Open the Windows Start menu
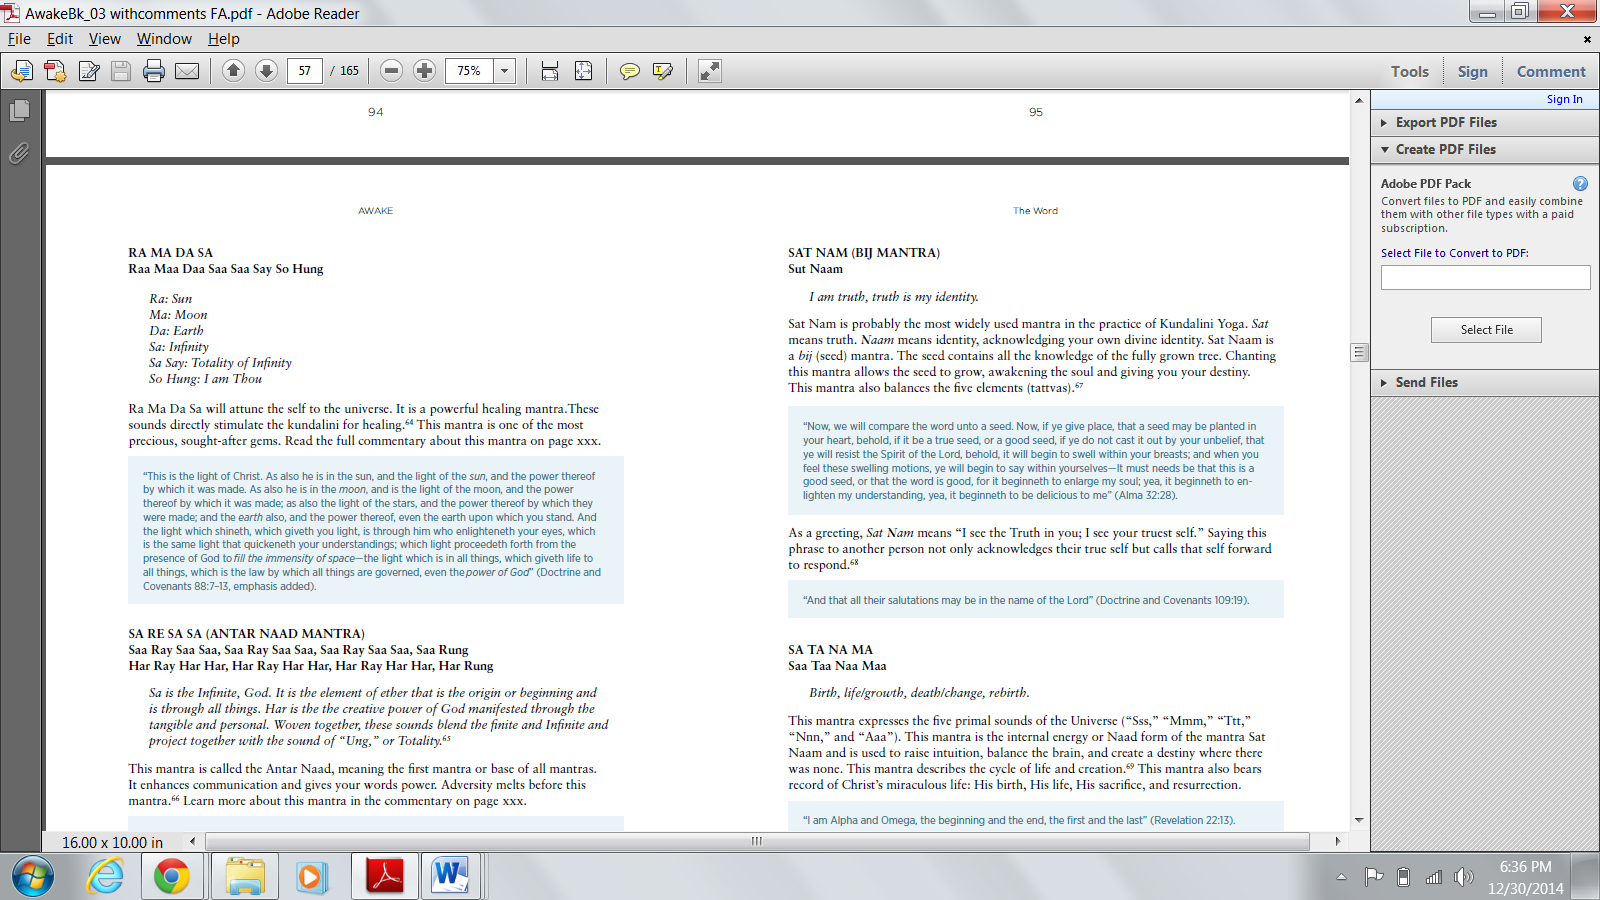 tap(33, 876)
